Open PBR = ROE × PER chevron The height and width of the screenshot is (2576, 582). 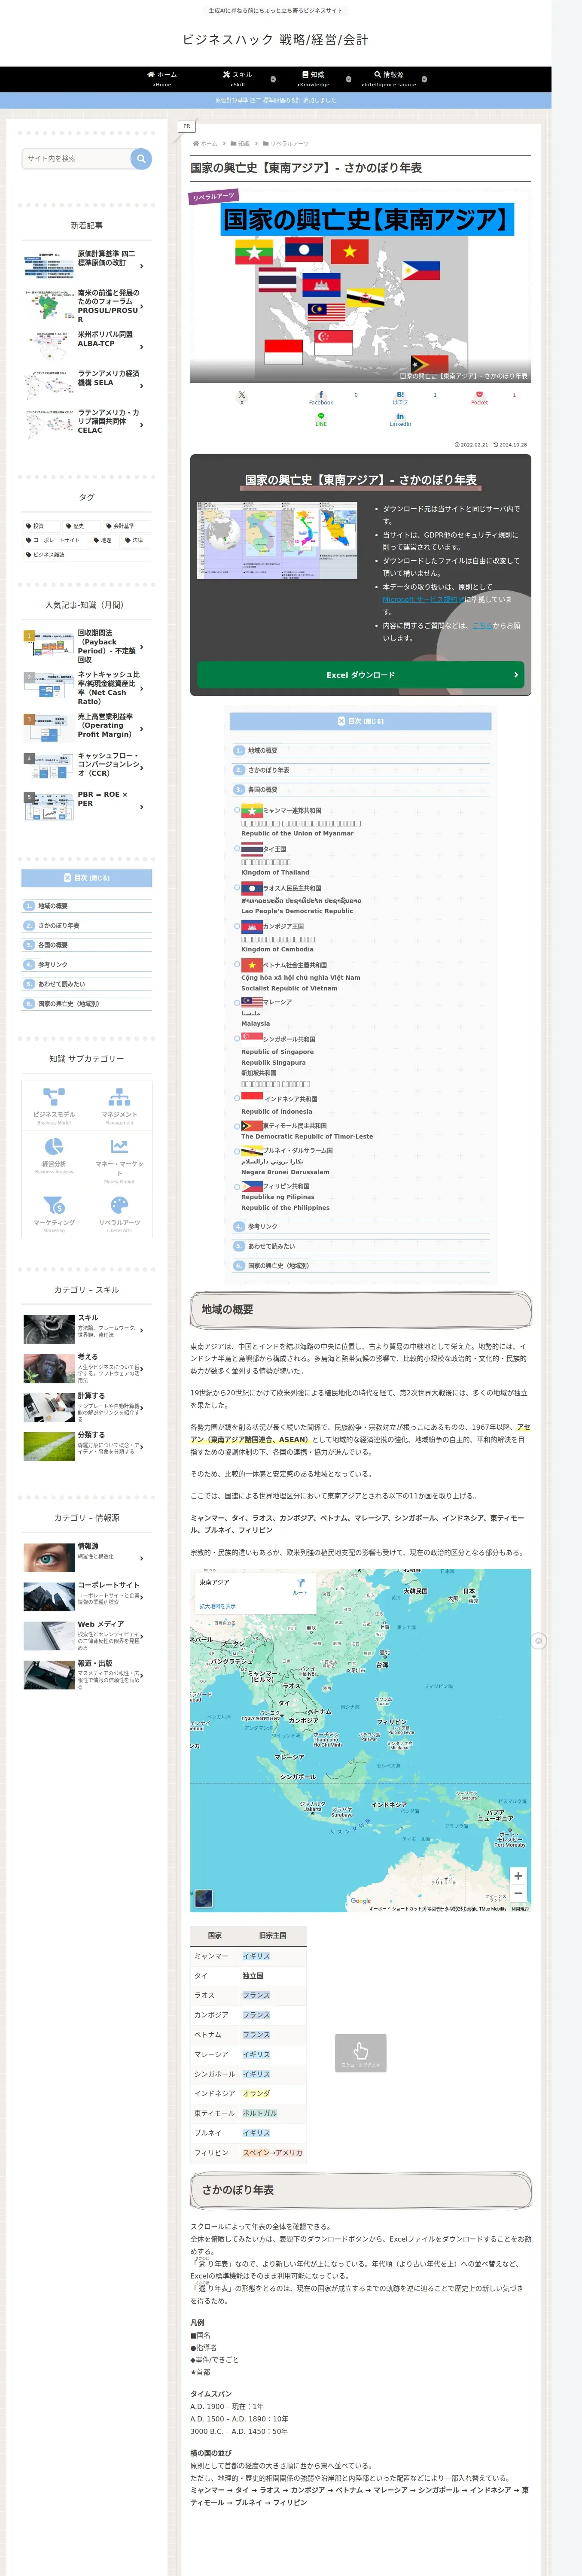(142, 807)
